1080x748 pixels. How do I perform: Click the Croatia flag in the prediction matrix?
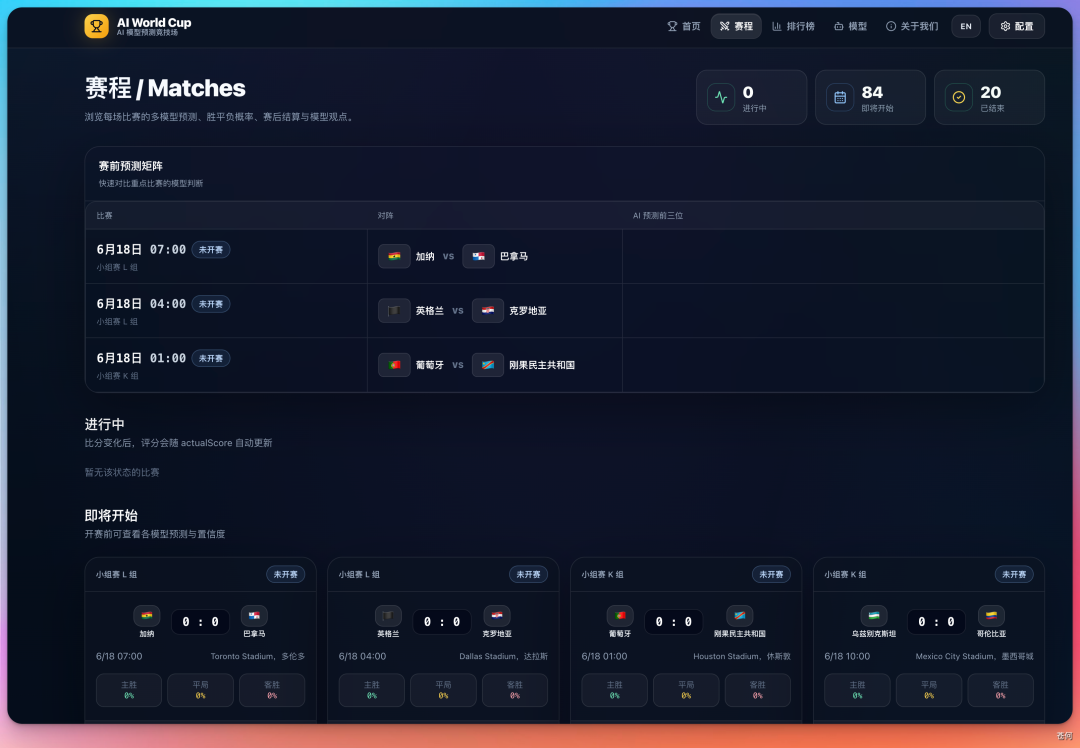click(x=488, y=311)
